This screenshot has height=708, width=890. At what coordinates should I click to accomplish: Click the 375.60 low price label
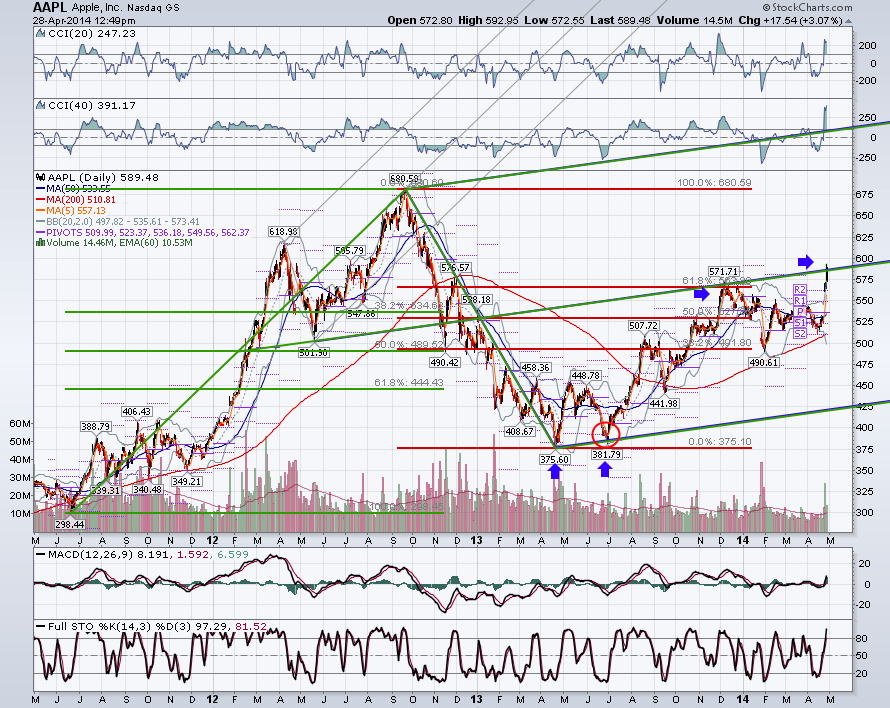[555, 459]
